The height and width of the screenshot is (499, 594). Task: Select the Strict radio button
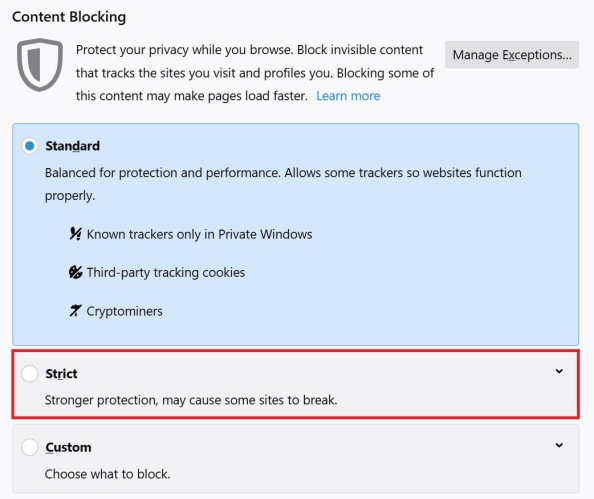pos(30,373)
